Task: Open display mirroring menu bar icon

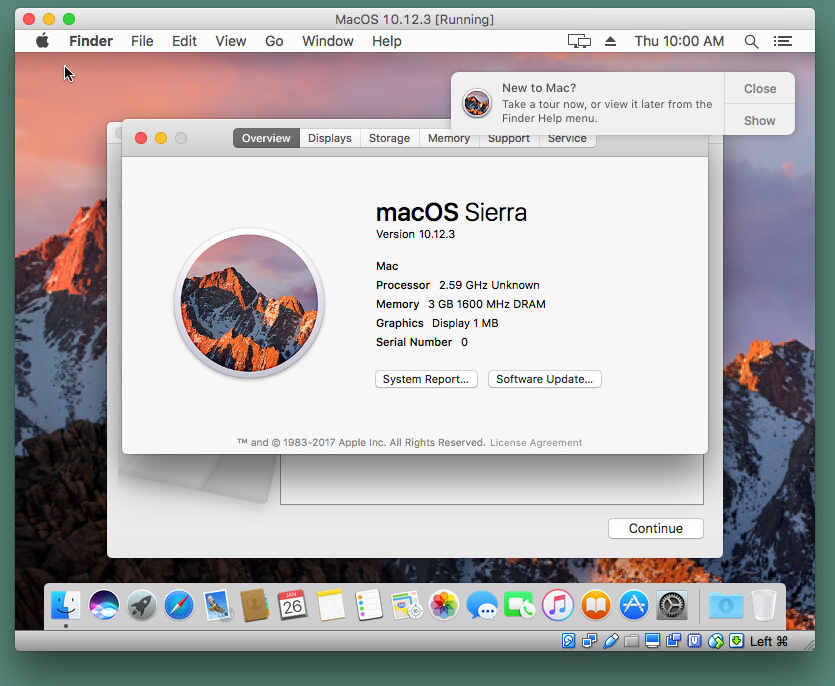Action: (579, 41)
